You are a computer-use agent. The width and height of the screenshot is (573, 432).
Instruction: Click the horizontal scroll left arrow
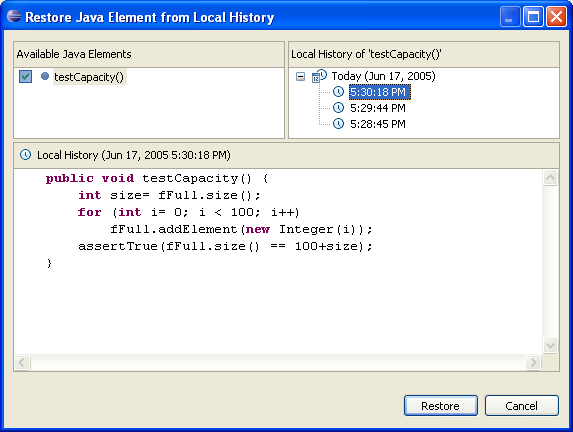click(22, 362)
